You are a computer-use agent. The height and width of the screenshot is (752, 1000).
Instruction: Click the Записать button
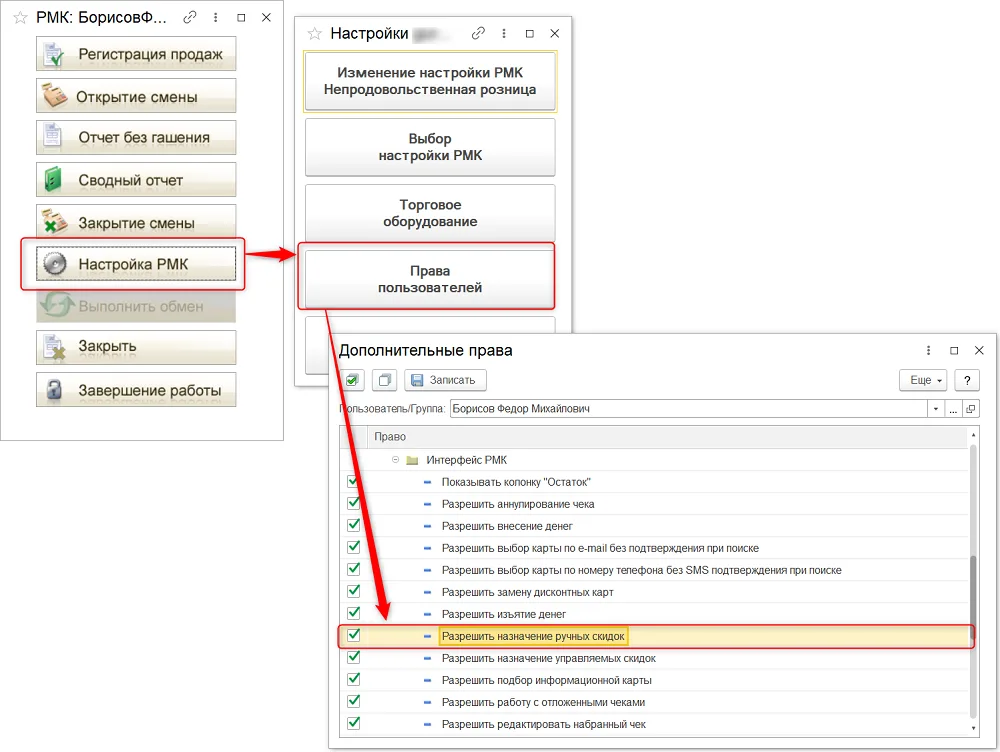coord(445,380)
